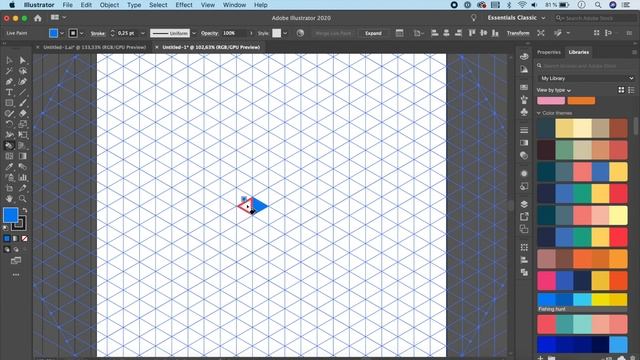The width and height of the screenshot is (640, 360).
Task: Open stroke weight dropdown list
Action: click(x=142, y=33)
